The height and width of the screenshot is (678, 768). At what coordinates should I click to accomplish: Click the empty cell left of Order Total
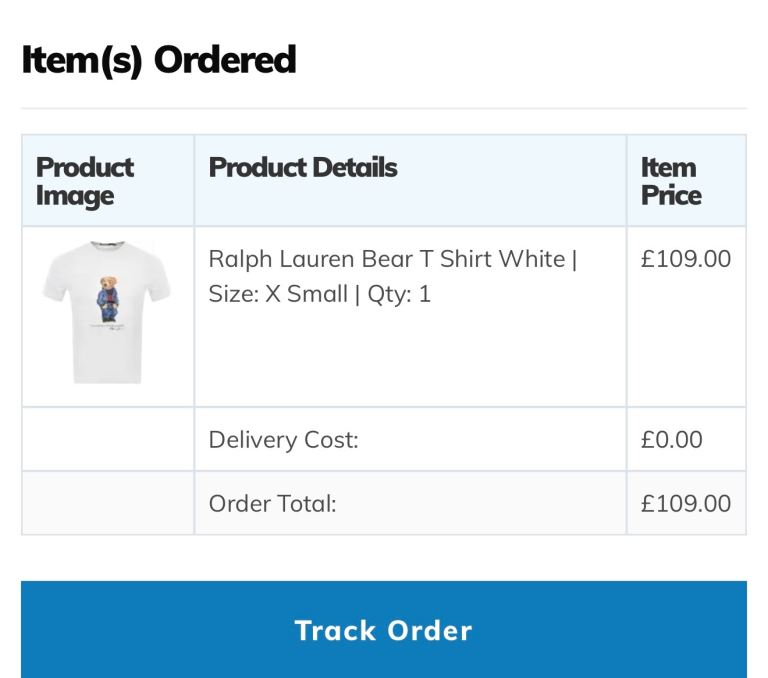click(108, 504)
